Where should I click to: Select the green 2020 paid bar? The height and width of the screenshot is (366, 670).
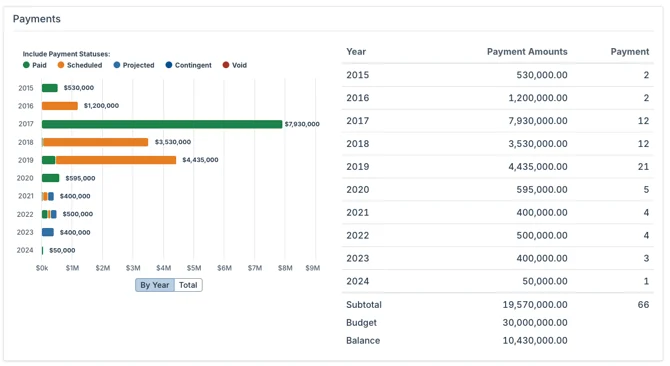50,178
